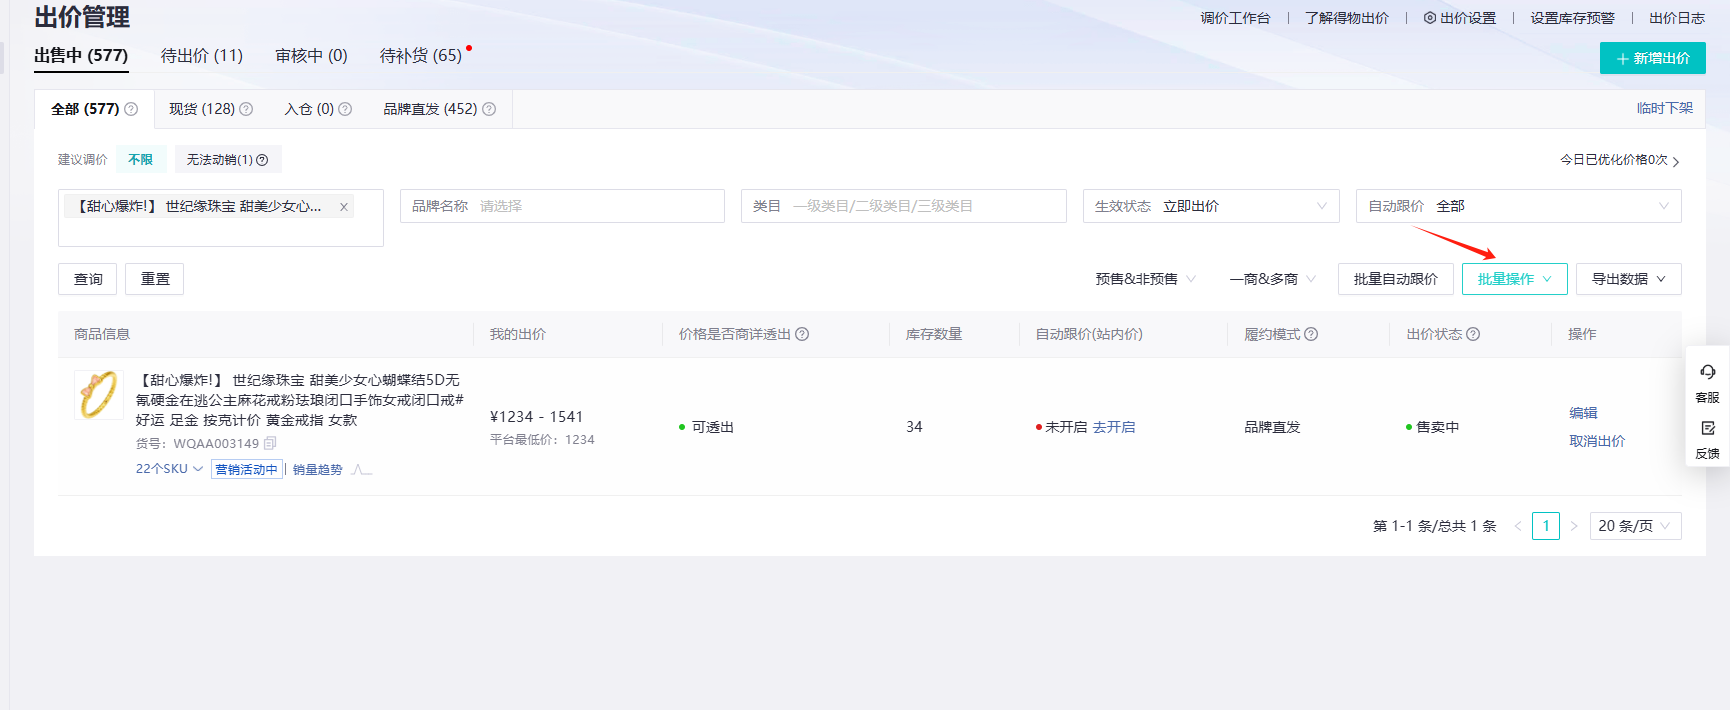Click help icon beside 履约模式 header
The width and height of the screenshot is (1730, 710).
[x=1311, y=334]
